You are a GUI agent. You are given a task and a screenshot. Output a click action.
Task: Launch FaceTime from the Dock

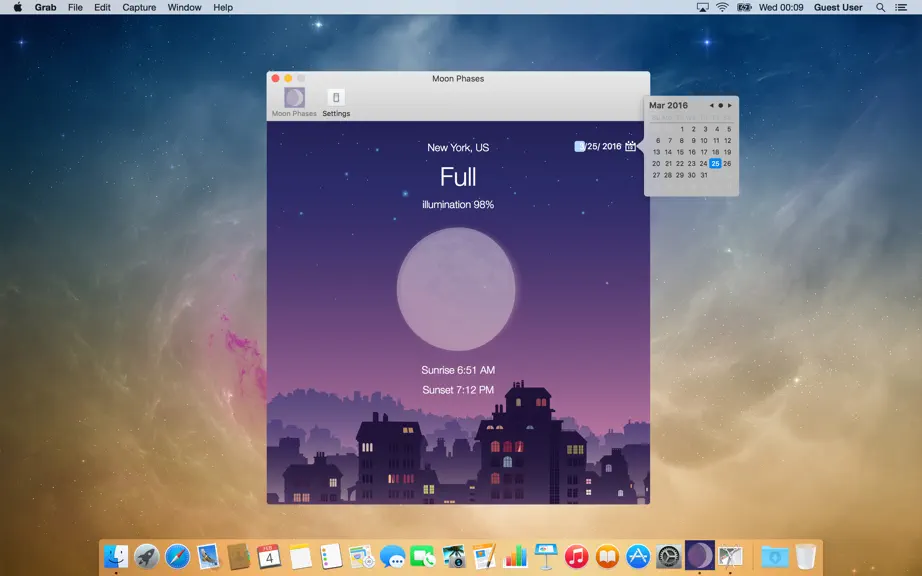click(x=423, y=556)
